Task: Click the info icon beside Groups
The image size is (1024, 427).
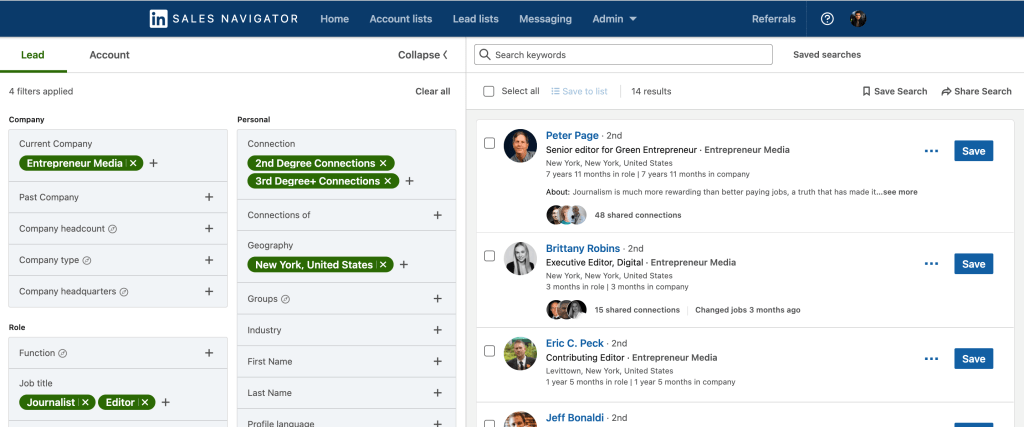Action: point(285,299)
